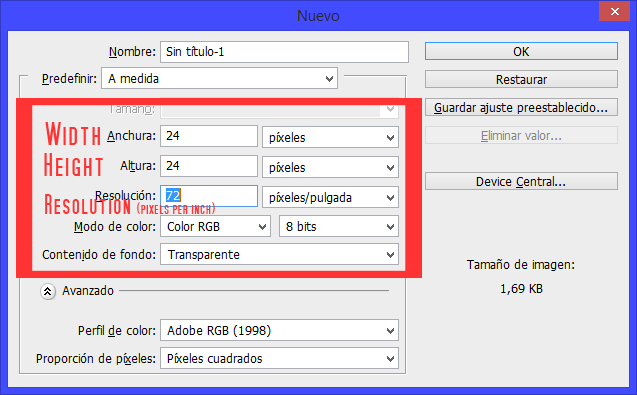Click the Nombre text field

tap(284, 52)
